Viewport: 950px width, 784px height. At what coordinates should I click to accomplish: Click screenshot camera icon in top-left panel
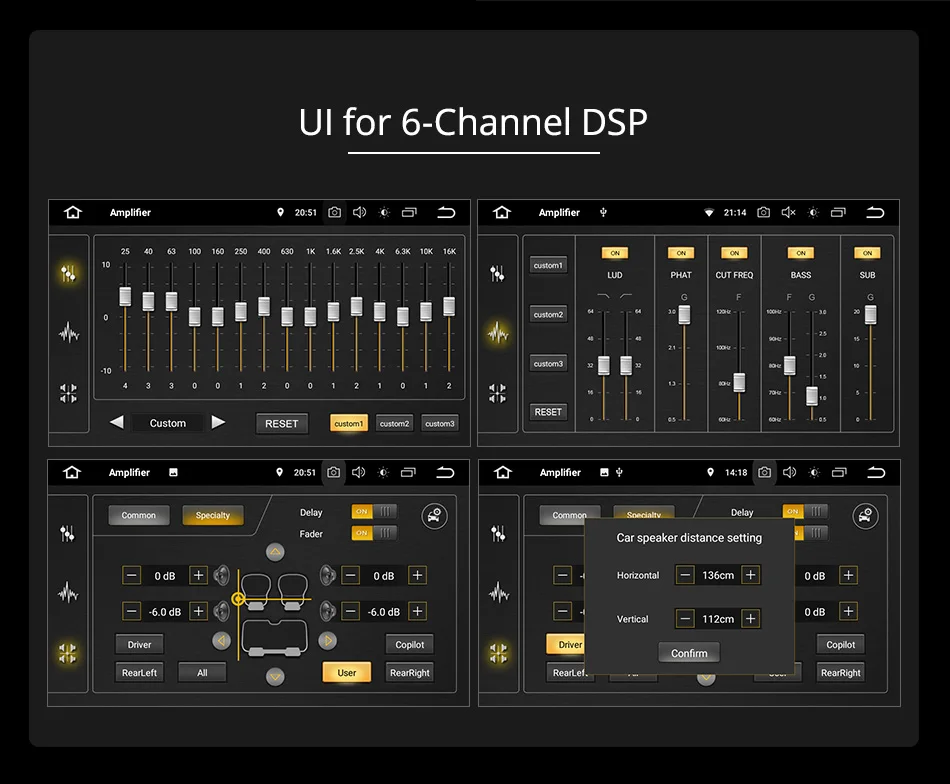(334, 213)
